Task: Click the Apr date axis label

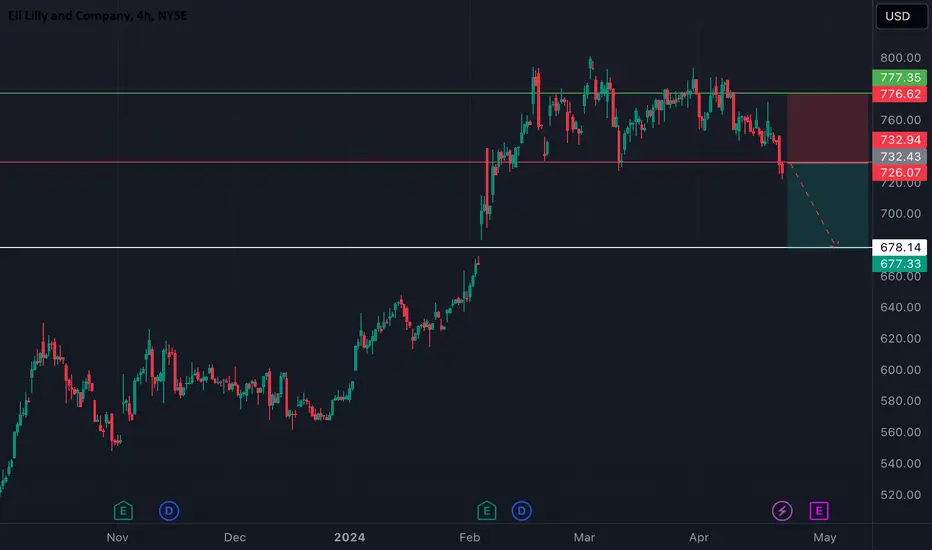Action: pyautogui.click(x=698, y=538)
